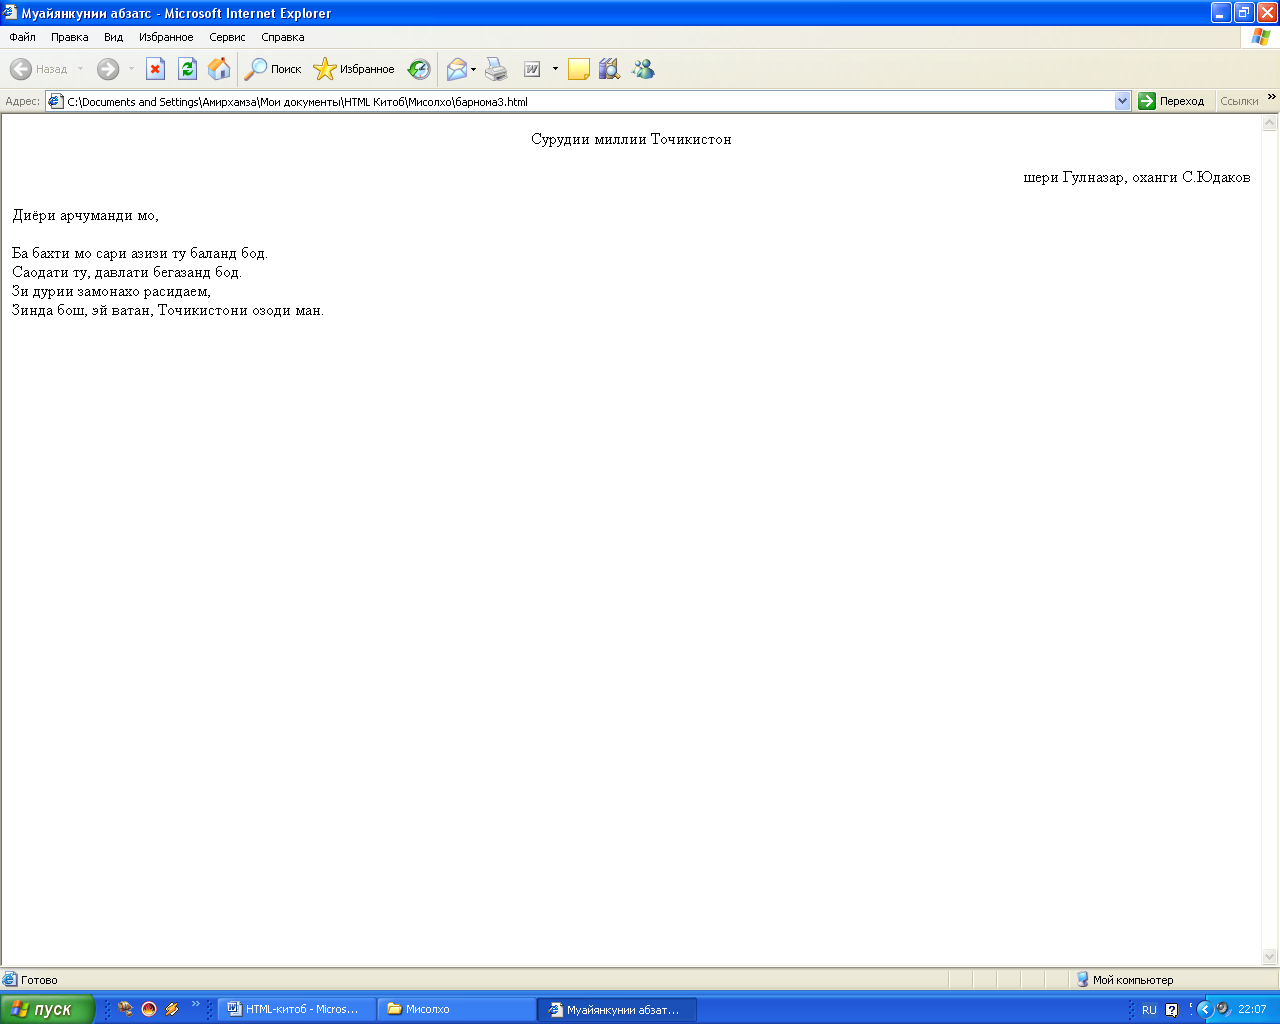The image size is (1280, 1024).
Task: Open the Файл menu
Action: point(22,37)
